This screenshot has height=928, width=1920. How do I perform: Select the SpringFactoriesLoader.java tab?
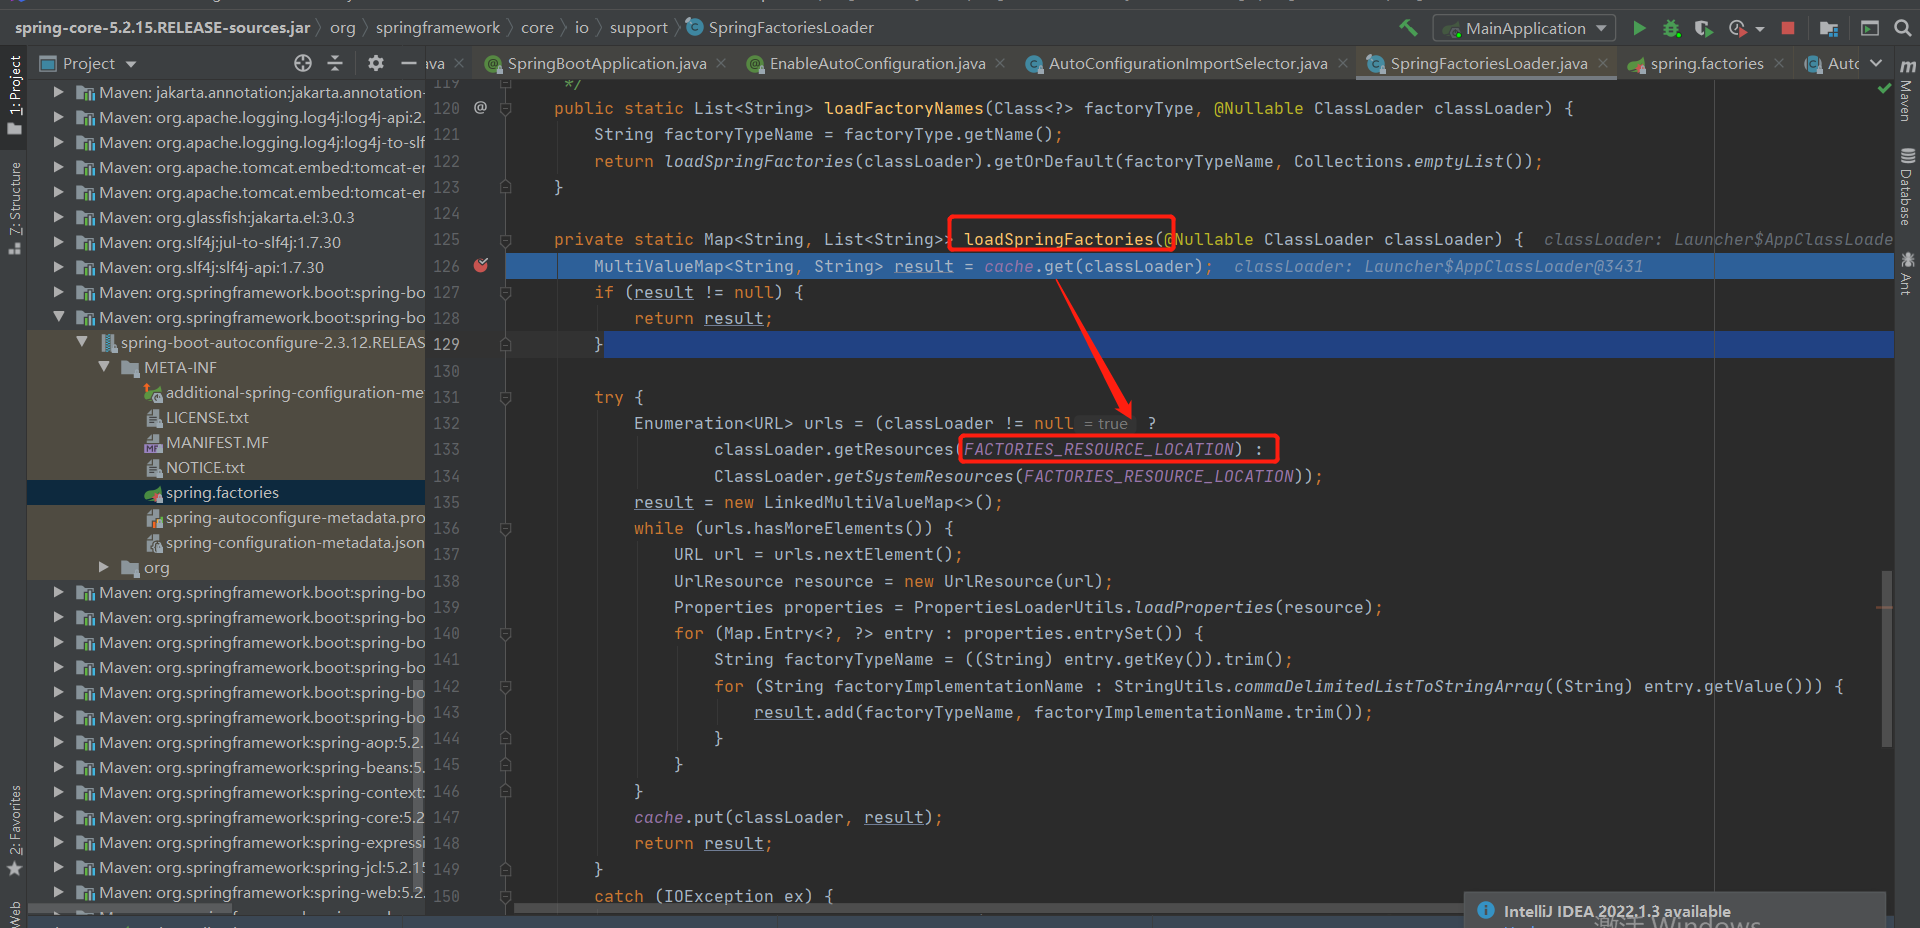(1488, 63)
